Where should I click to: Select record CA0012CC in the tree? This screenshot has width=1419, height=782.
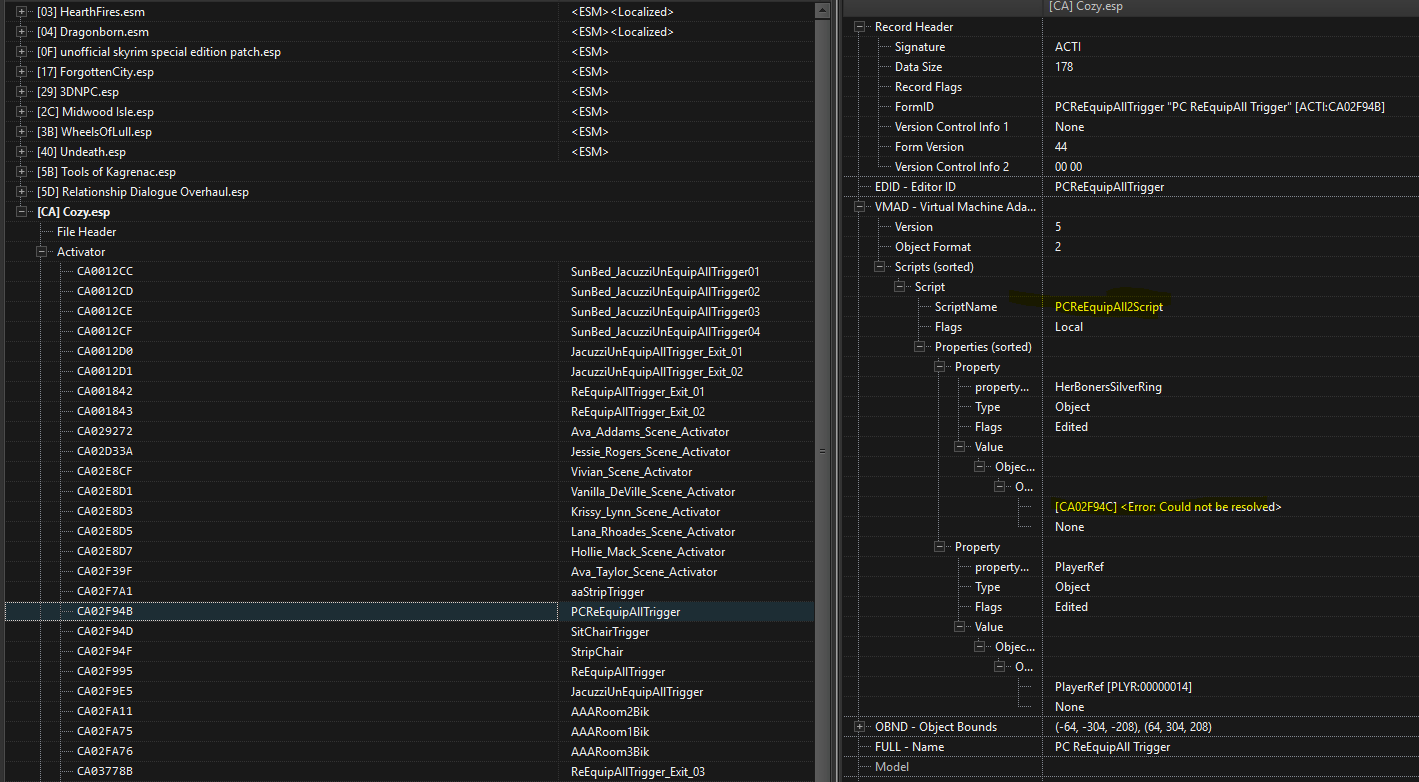click(x=105, y=272)
